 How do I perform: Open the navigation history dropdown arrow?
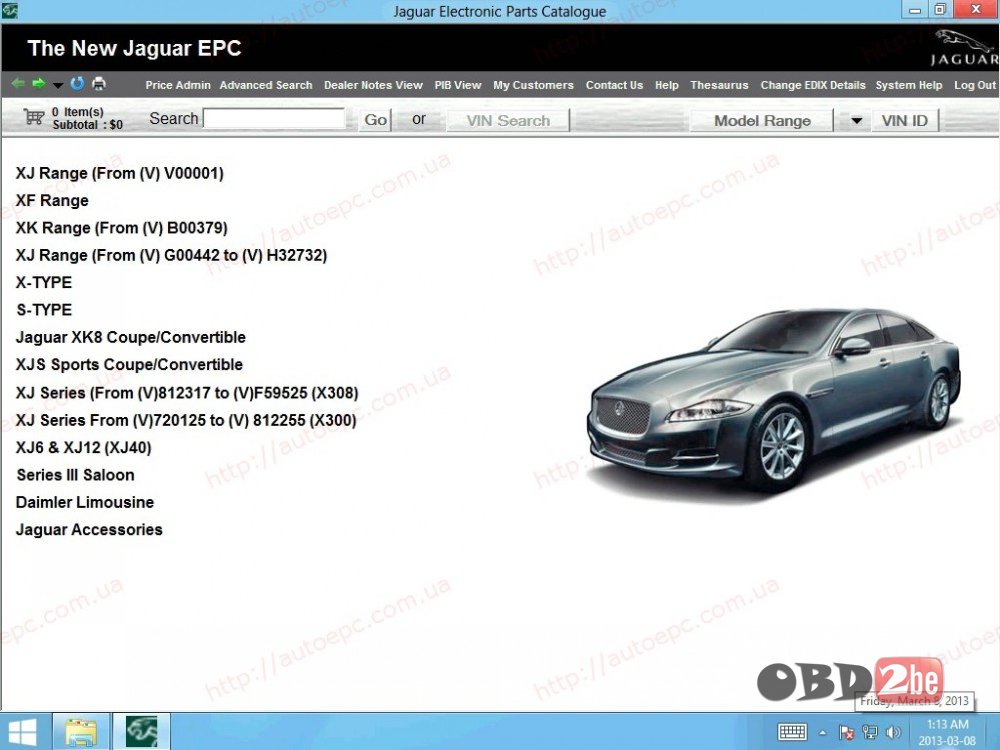click(58, 85)
